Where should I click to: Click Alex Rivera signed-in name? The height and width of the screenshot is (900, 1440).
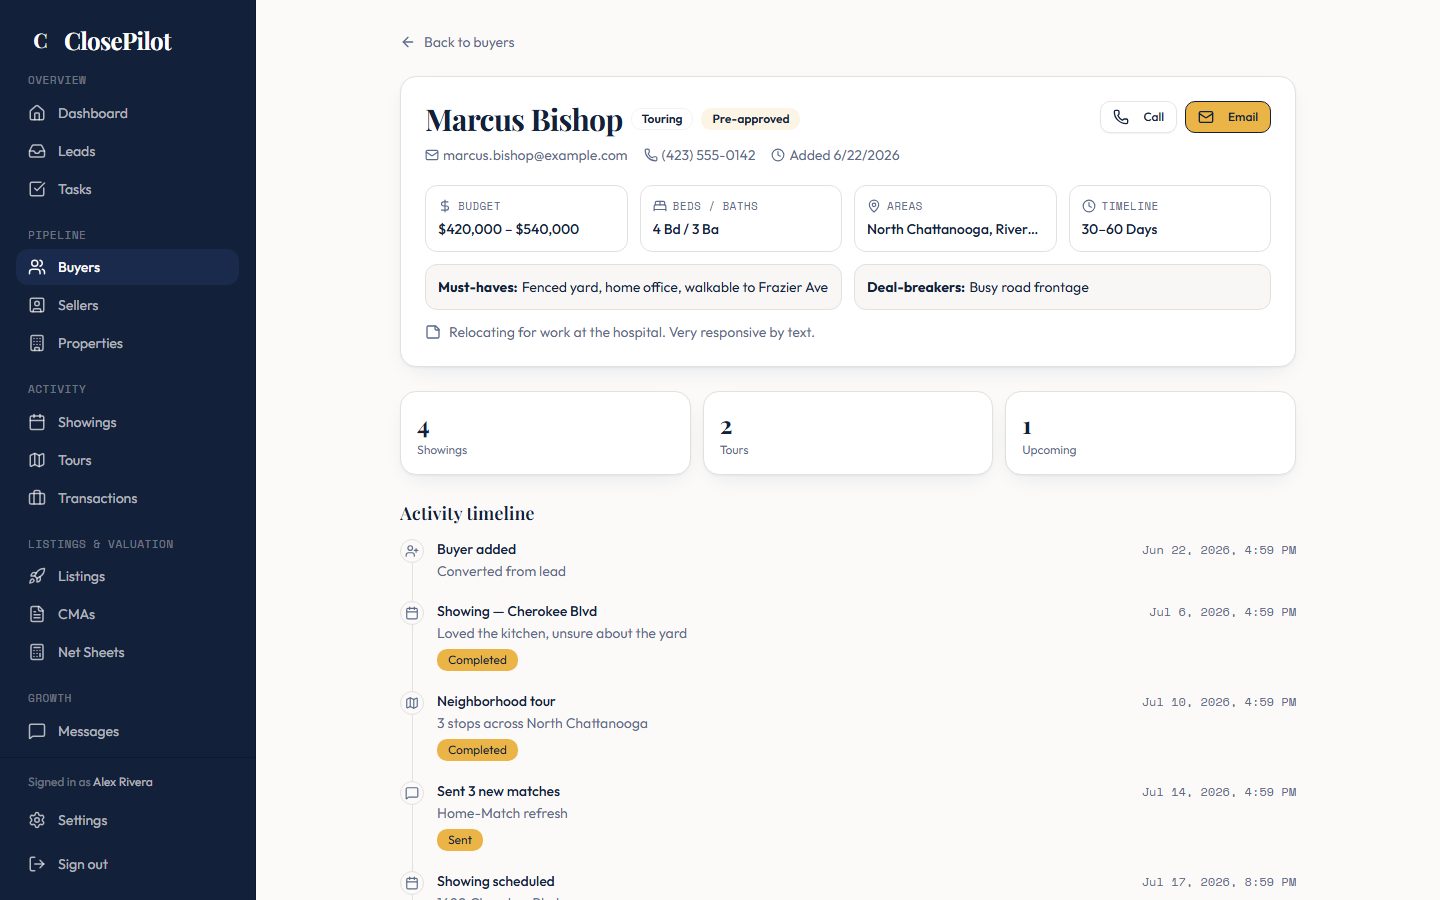(x=123, y=782)
